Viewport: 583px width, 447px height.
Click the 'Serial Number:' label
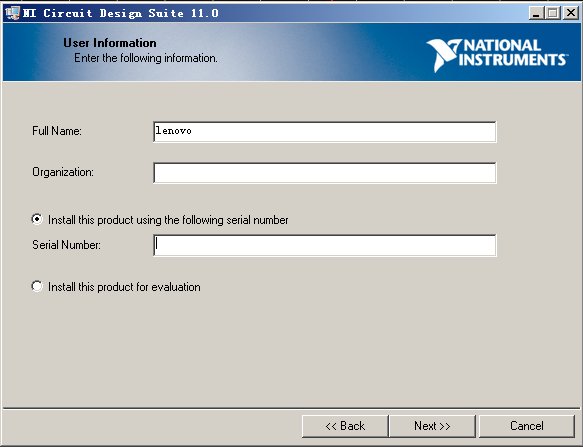coord(66,245)
